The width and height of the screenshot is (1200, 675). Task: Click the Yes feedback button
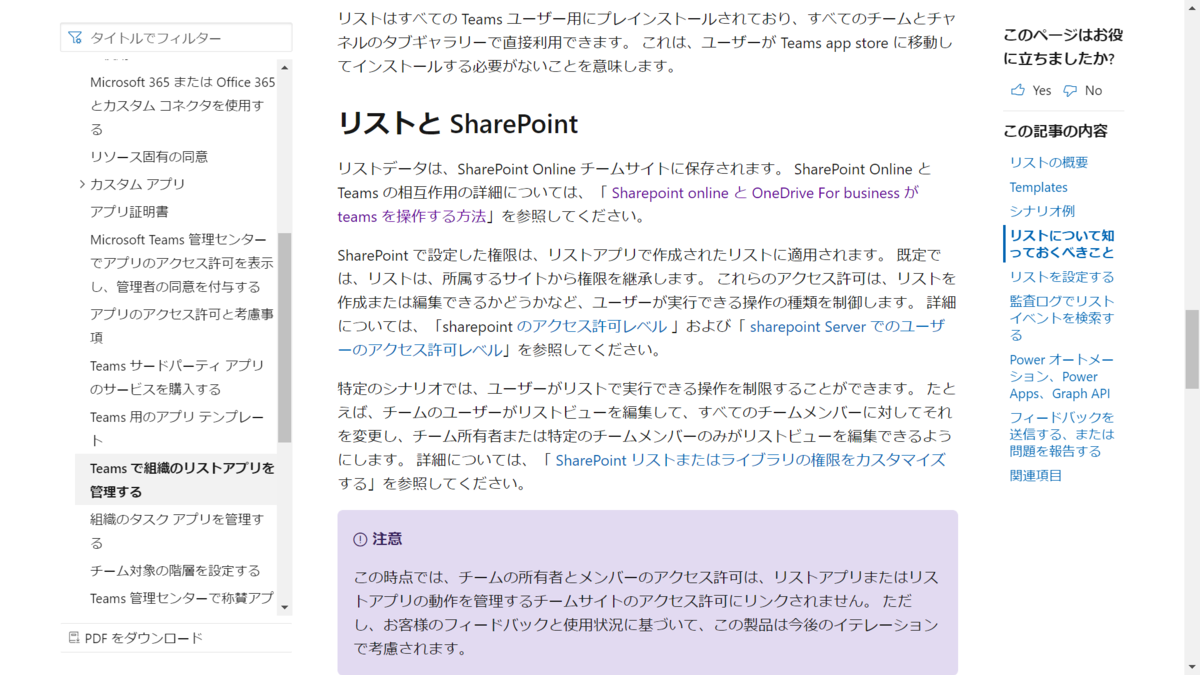point(1031,90)
